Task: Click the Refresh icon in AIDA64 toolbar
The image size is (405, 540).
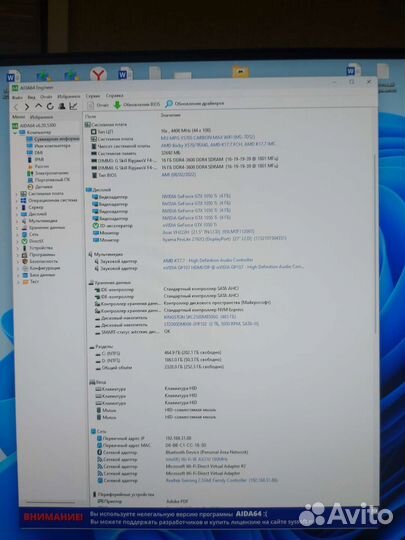Action: click(x=50, y=106)
